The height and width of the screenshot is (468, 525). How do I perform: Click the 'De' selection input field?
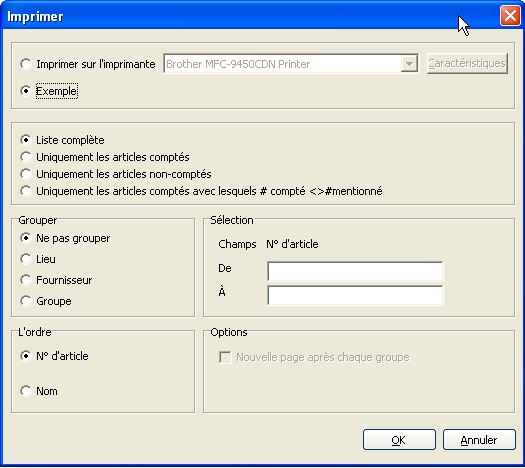point(355,271)
